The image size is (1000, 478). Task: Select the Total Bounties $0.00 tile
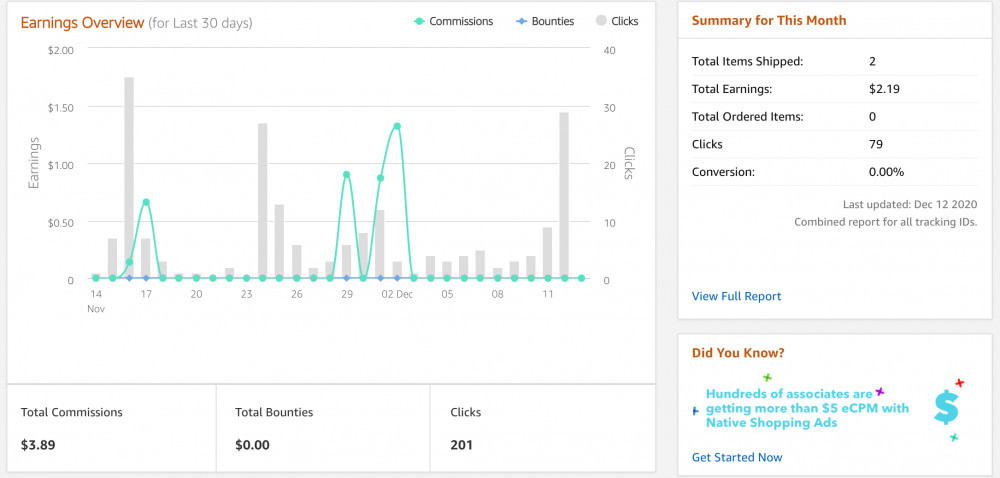[323, 427]
